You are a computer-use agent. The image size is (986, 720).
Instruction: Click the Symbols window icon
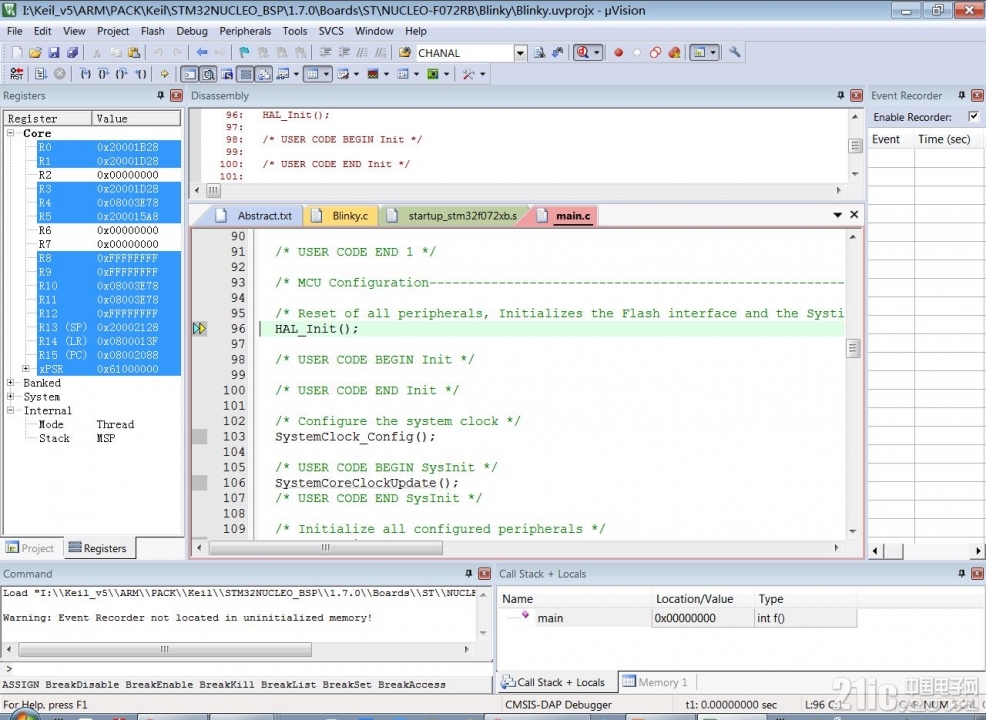(x=227, y=74)
